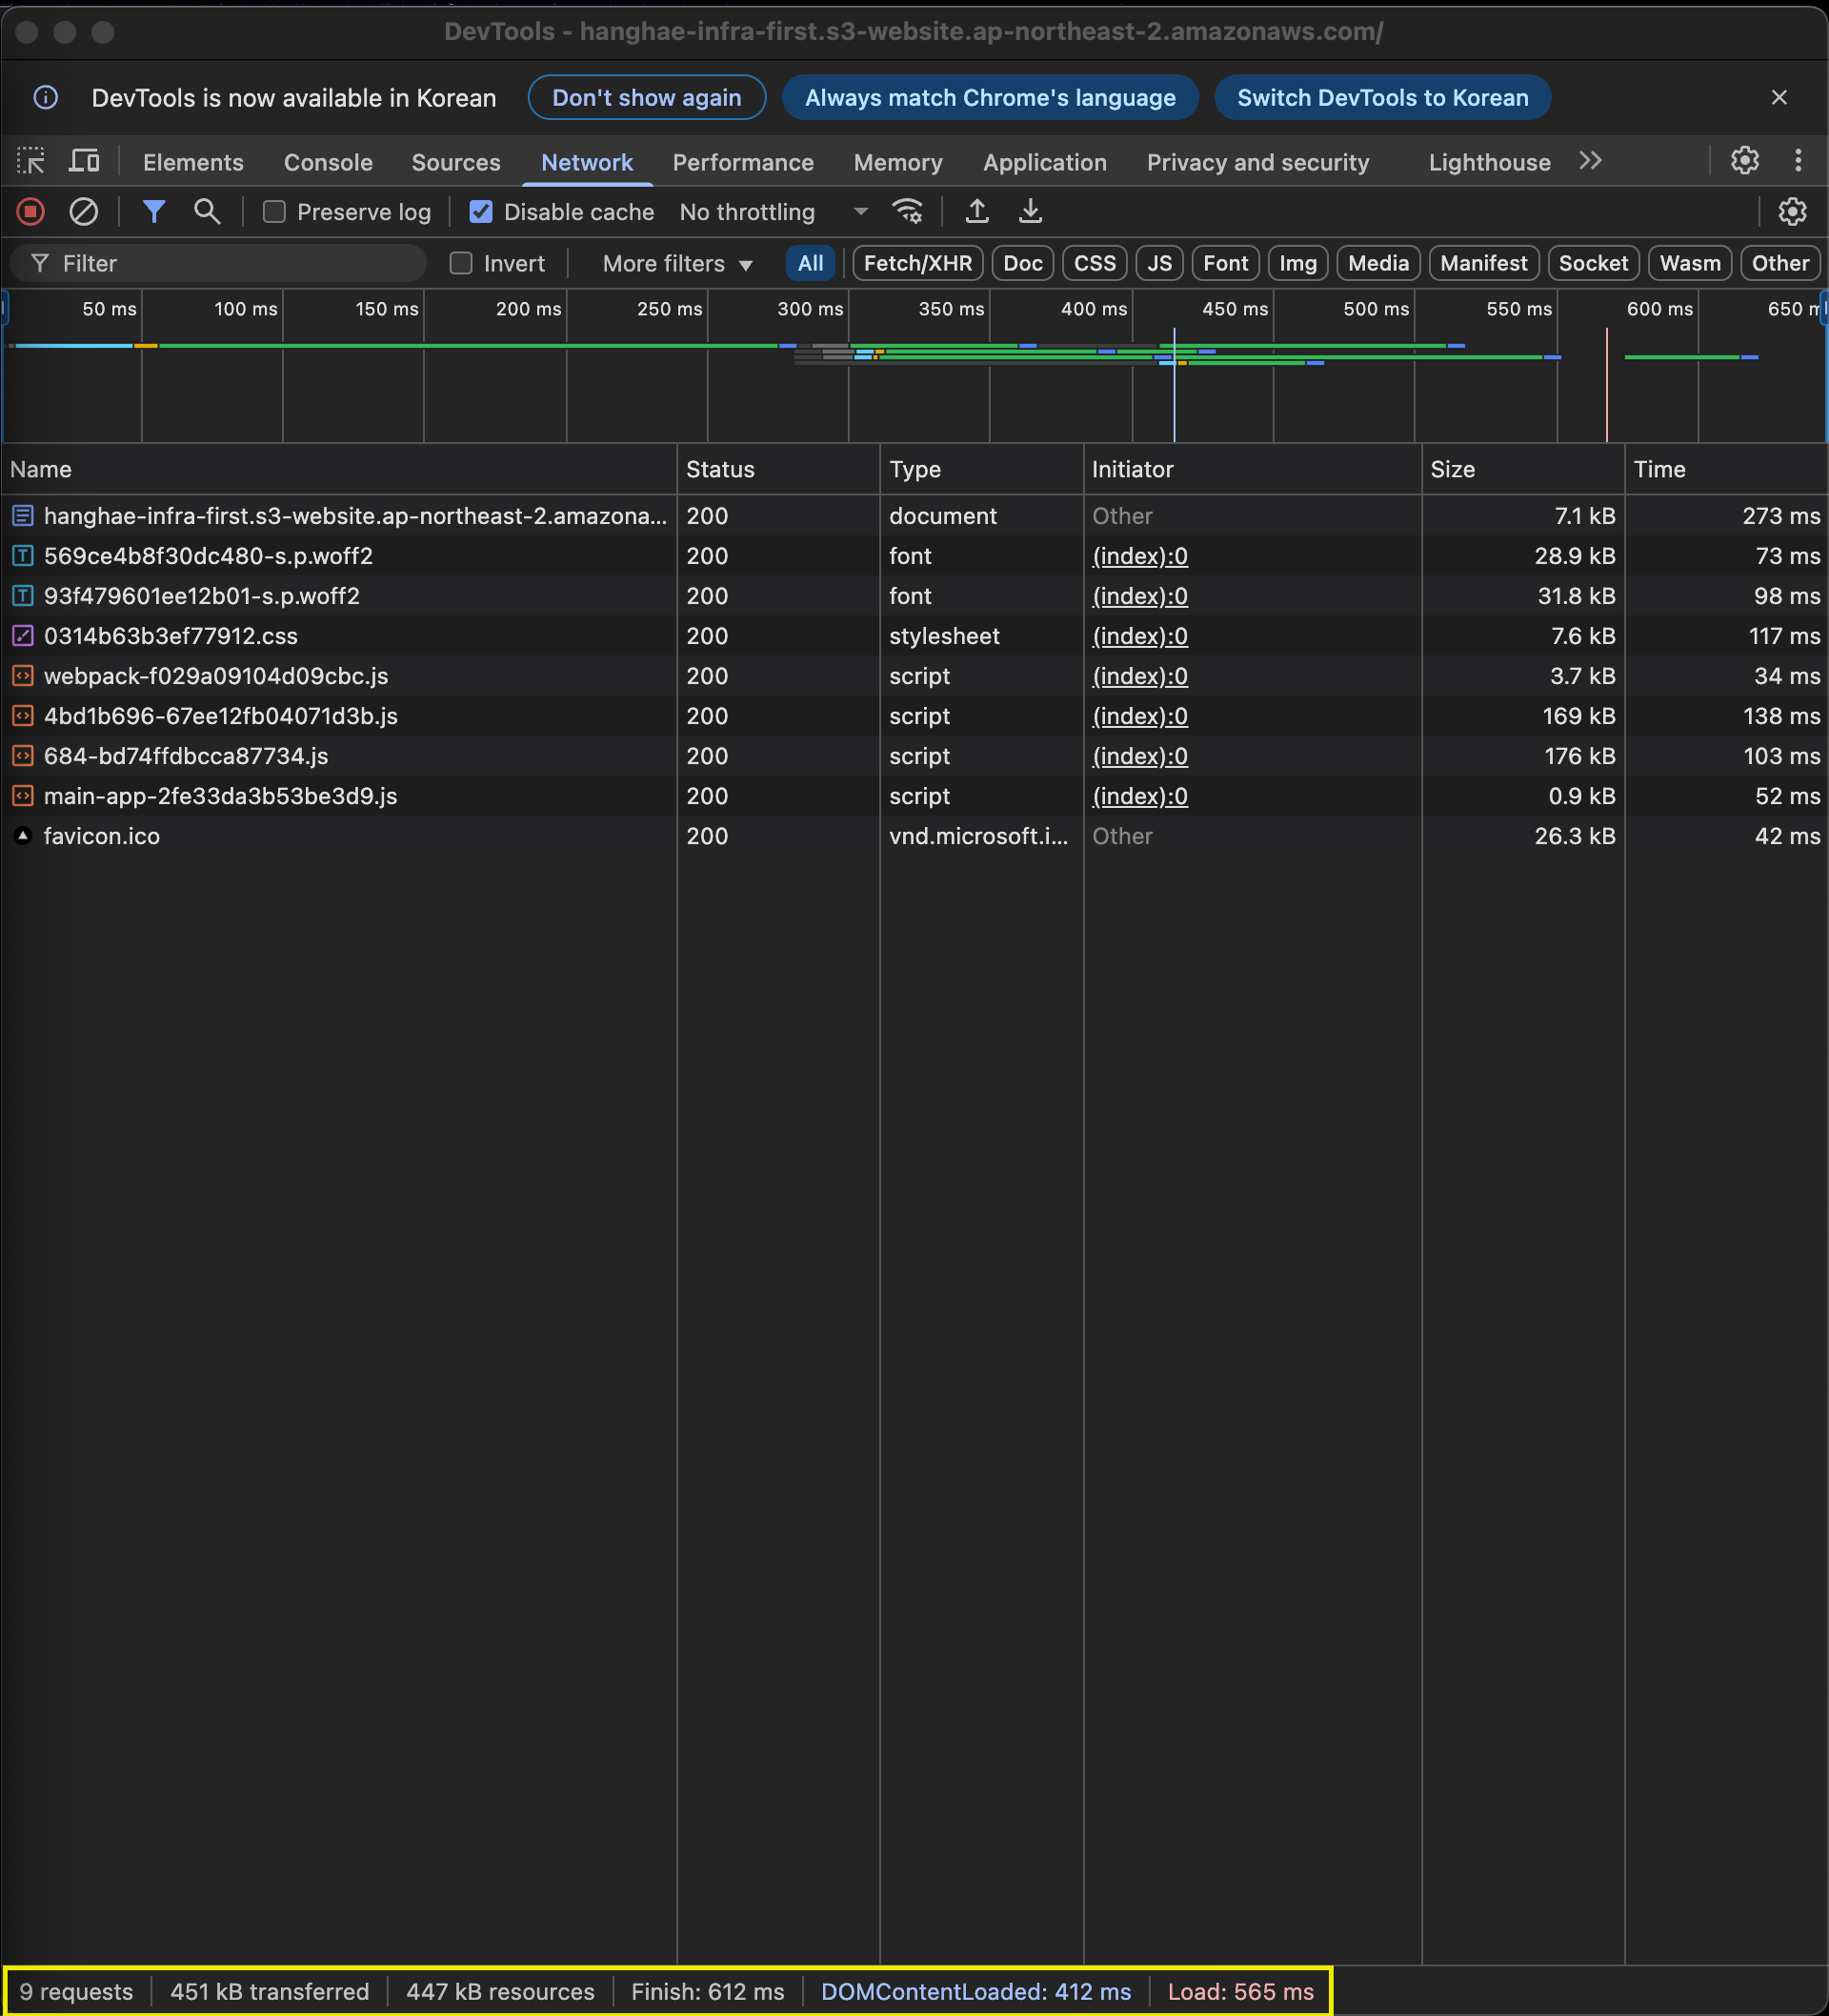Click the info icon in notification bar
1829x2016 pixels.
[x=46, y=97]
